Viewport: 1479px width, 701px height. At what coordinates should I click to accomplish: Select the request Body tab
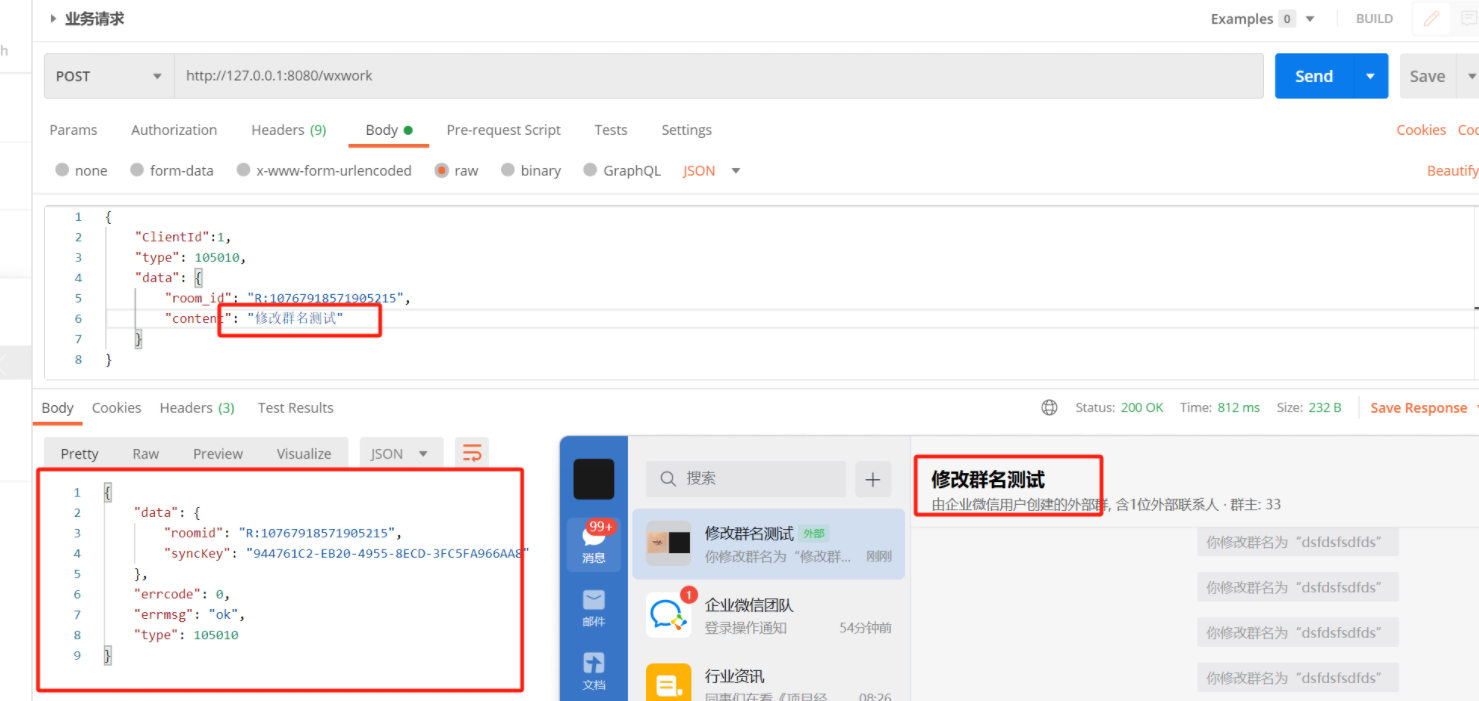click(389, 130)
